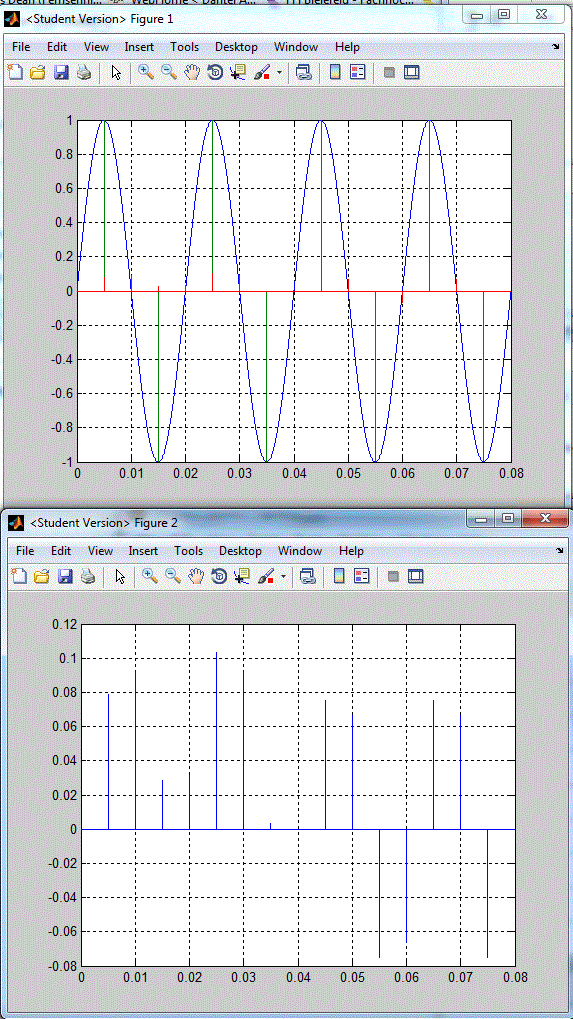Open the Tools menu in Figure 1

coord(185,47)
